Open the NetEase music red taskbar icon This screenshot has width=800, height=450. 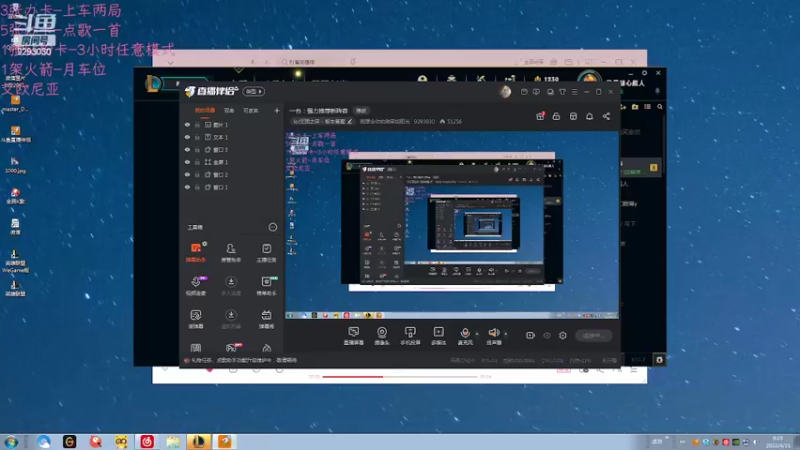pyautogui.click(x=147, y=442)
